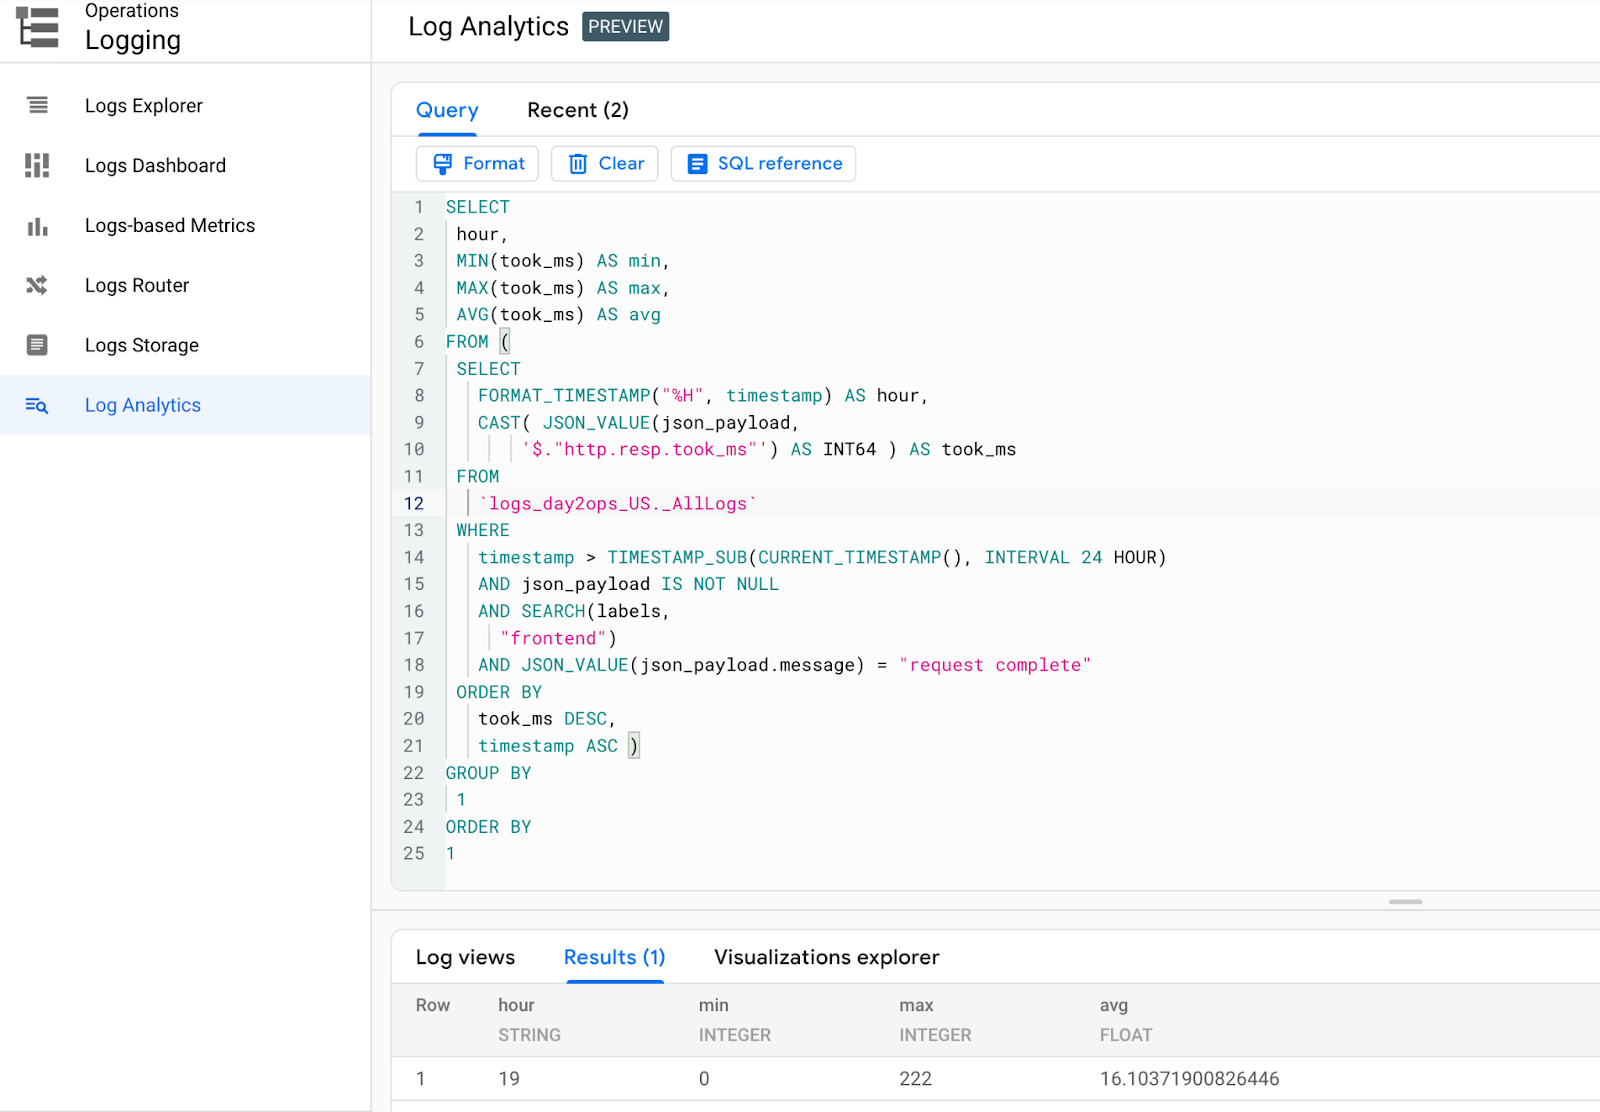Image resolution: width=1600 pixels, height=1112 pixels.
Task: Open the Visualizations explorer tab
Action: coord(827,957)
